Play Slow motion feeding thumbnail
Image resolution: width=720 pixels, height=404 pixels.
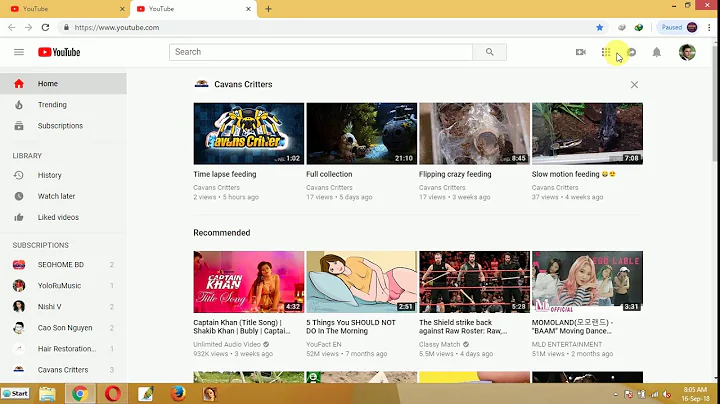coord(587,134)
